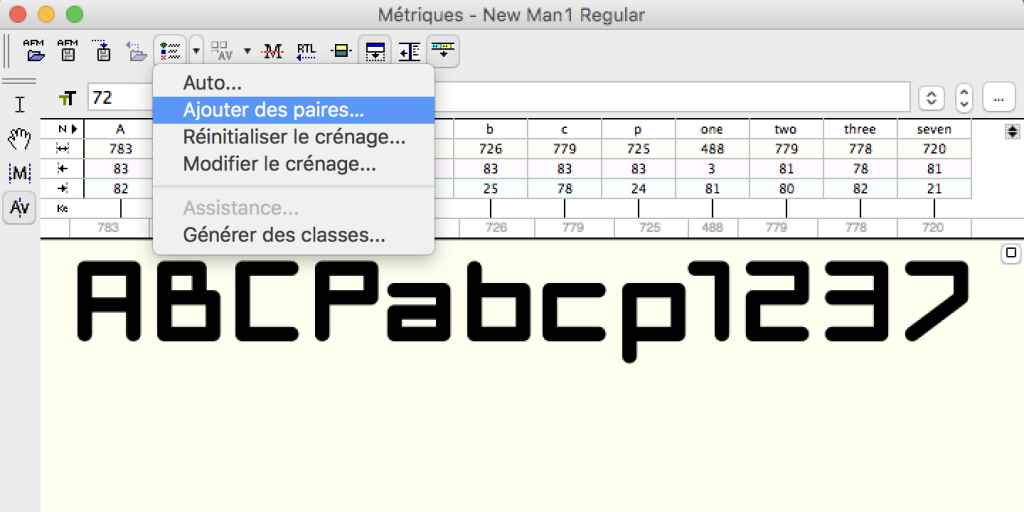1024x512 pixels.
Task: Click "Modifier le crénage..." in the menu
Action: 279,164
